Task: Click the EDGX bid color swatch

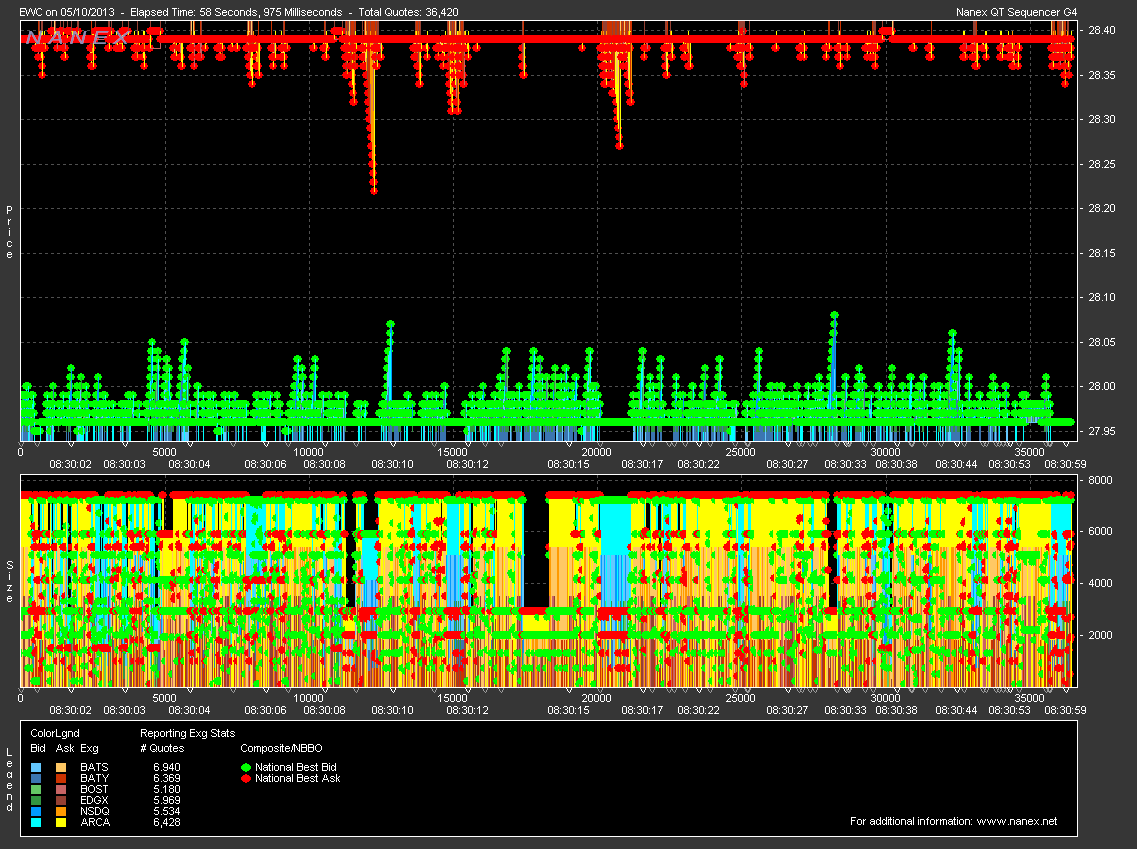Action: (36, 800)
